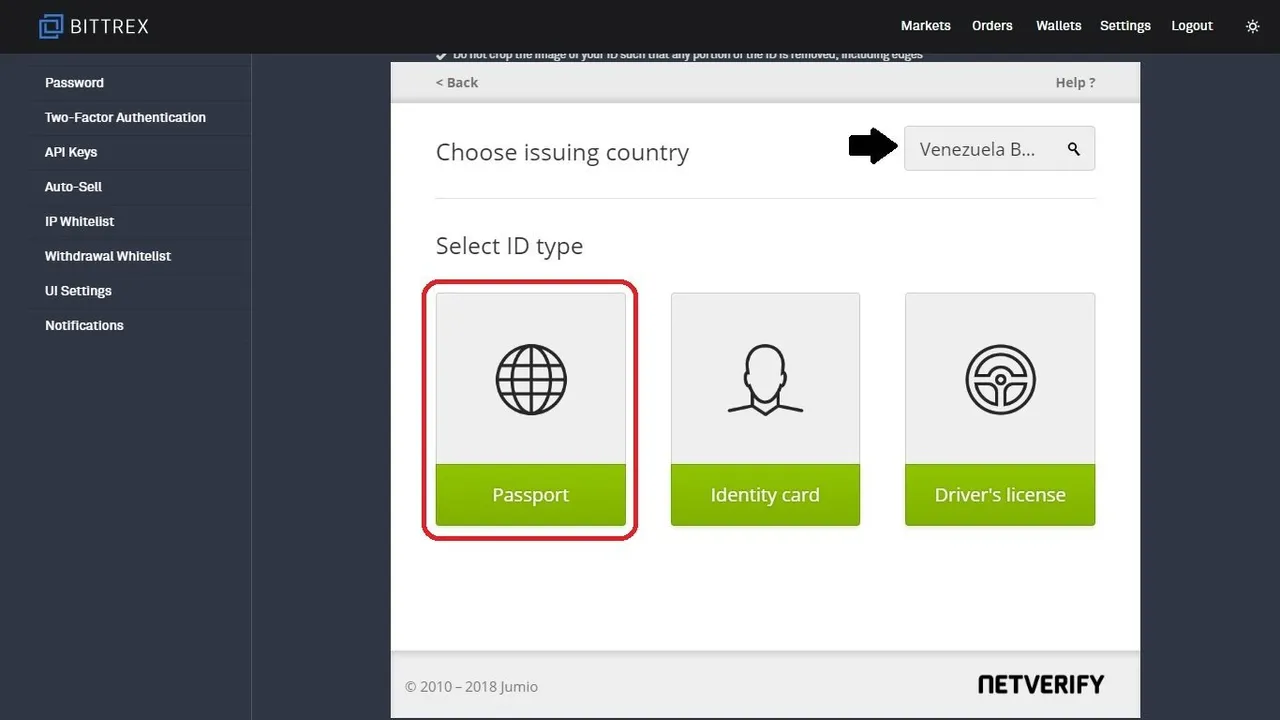This screenshot has width=1280, height=720.
Task: Open the Orders menu
Action: [x=992, y=26]
